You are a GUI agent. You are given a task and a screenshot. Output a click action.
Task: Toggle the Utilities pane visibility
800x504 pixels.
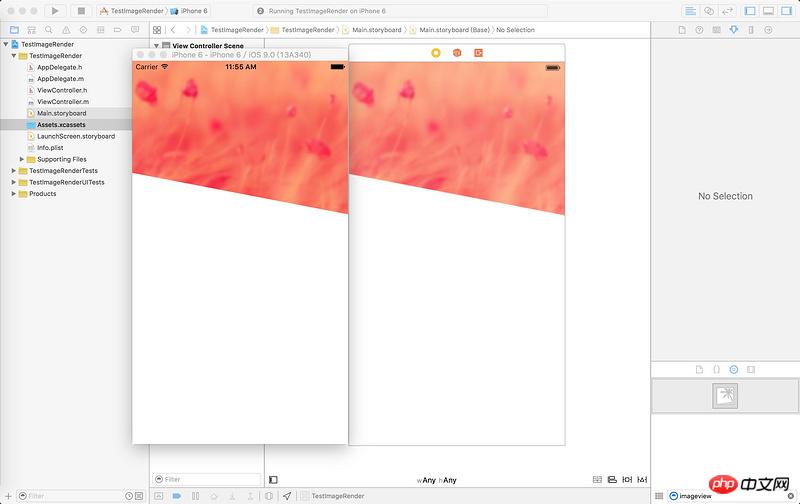point(787,11)
